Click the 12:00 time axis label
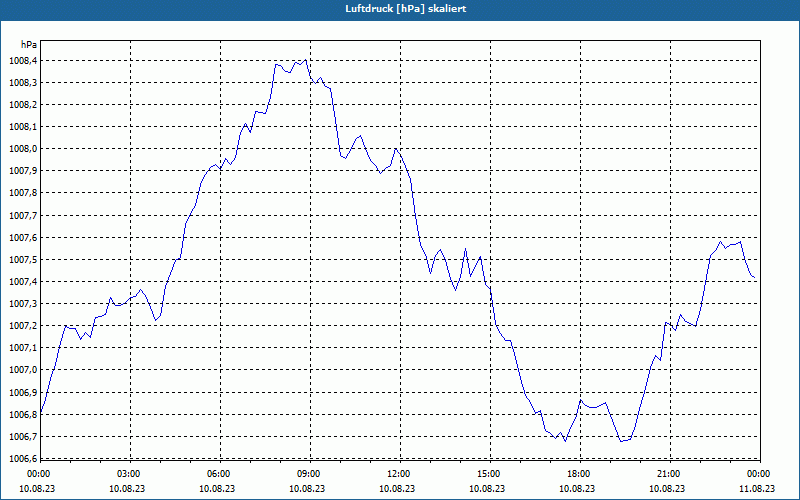This screenshot has width=800, height=500. click(x=399, y=474)
